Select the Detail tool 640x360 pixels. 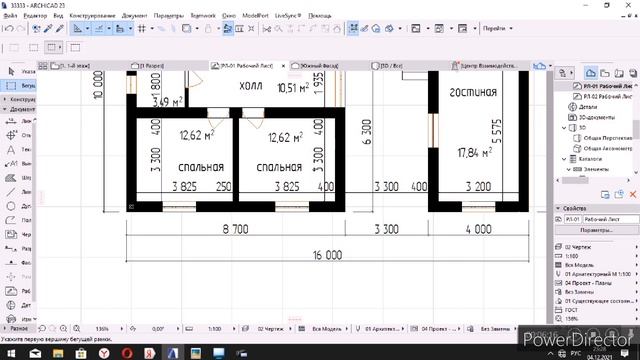(x=11, y=305)
